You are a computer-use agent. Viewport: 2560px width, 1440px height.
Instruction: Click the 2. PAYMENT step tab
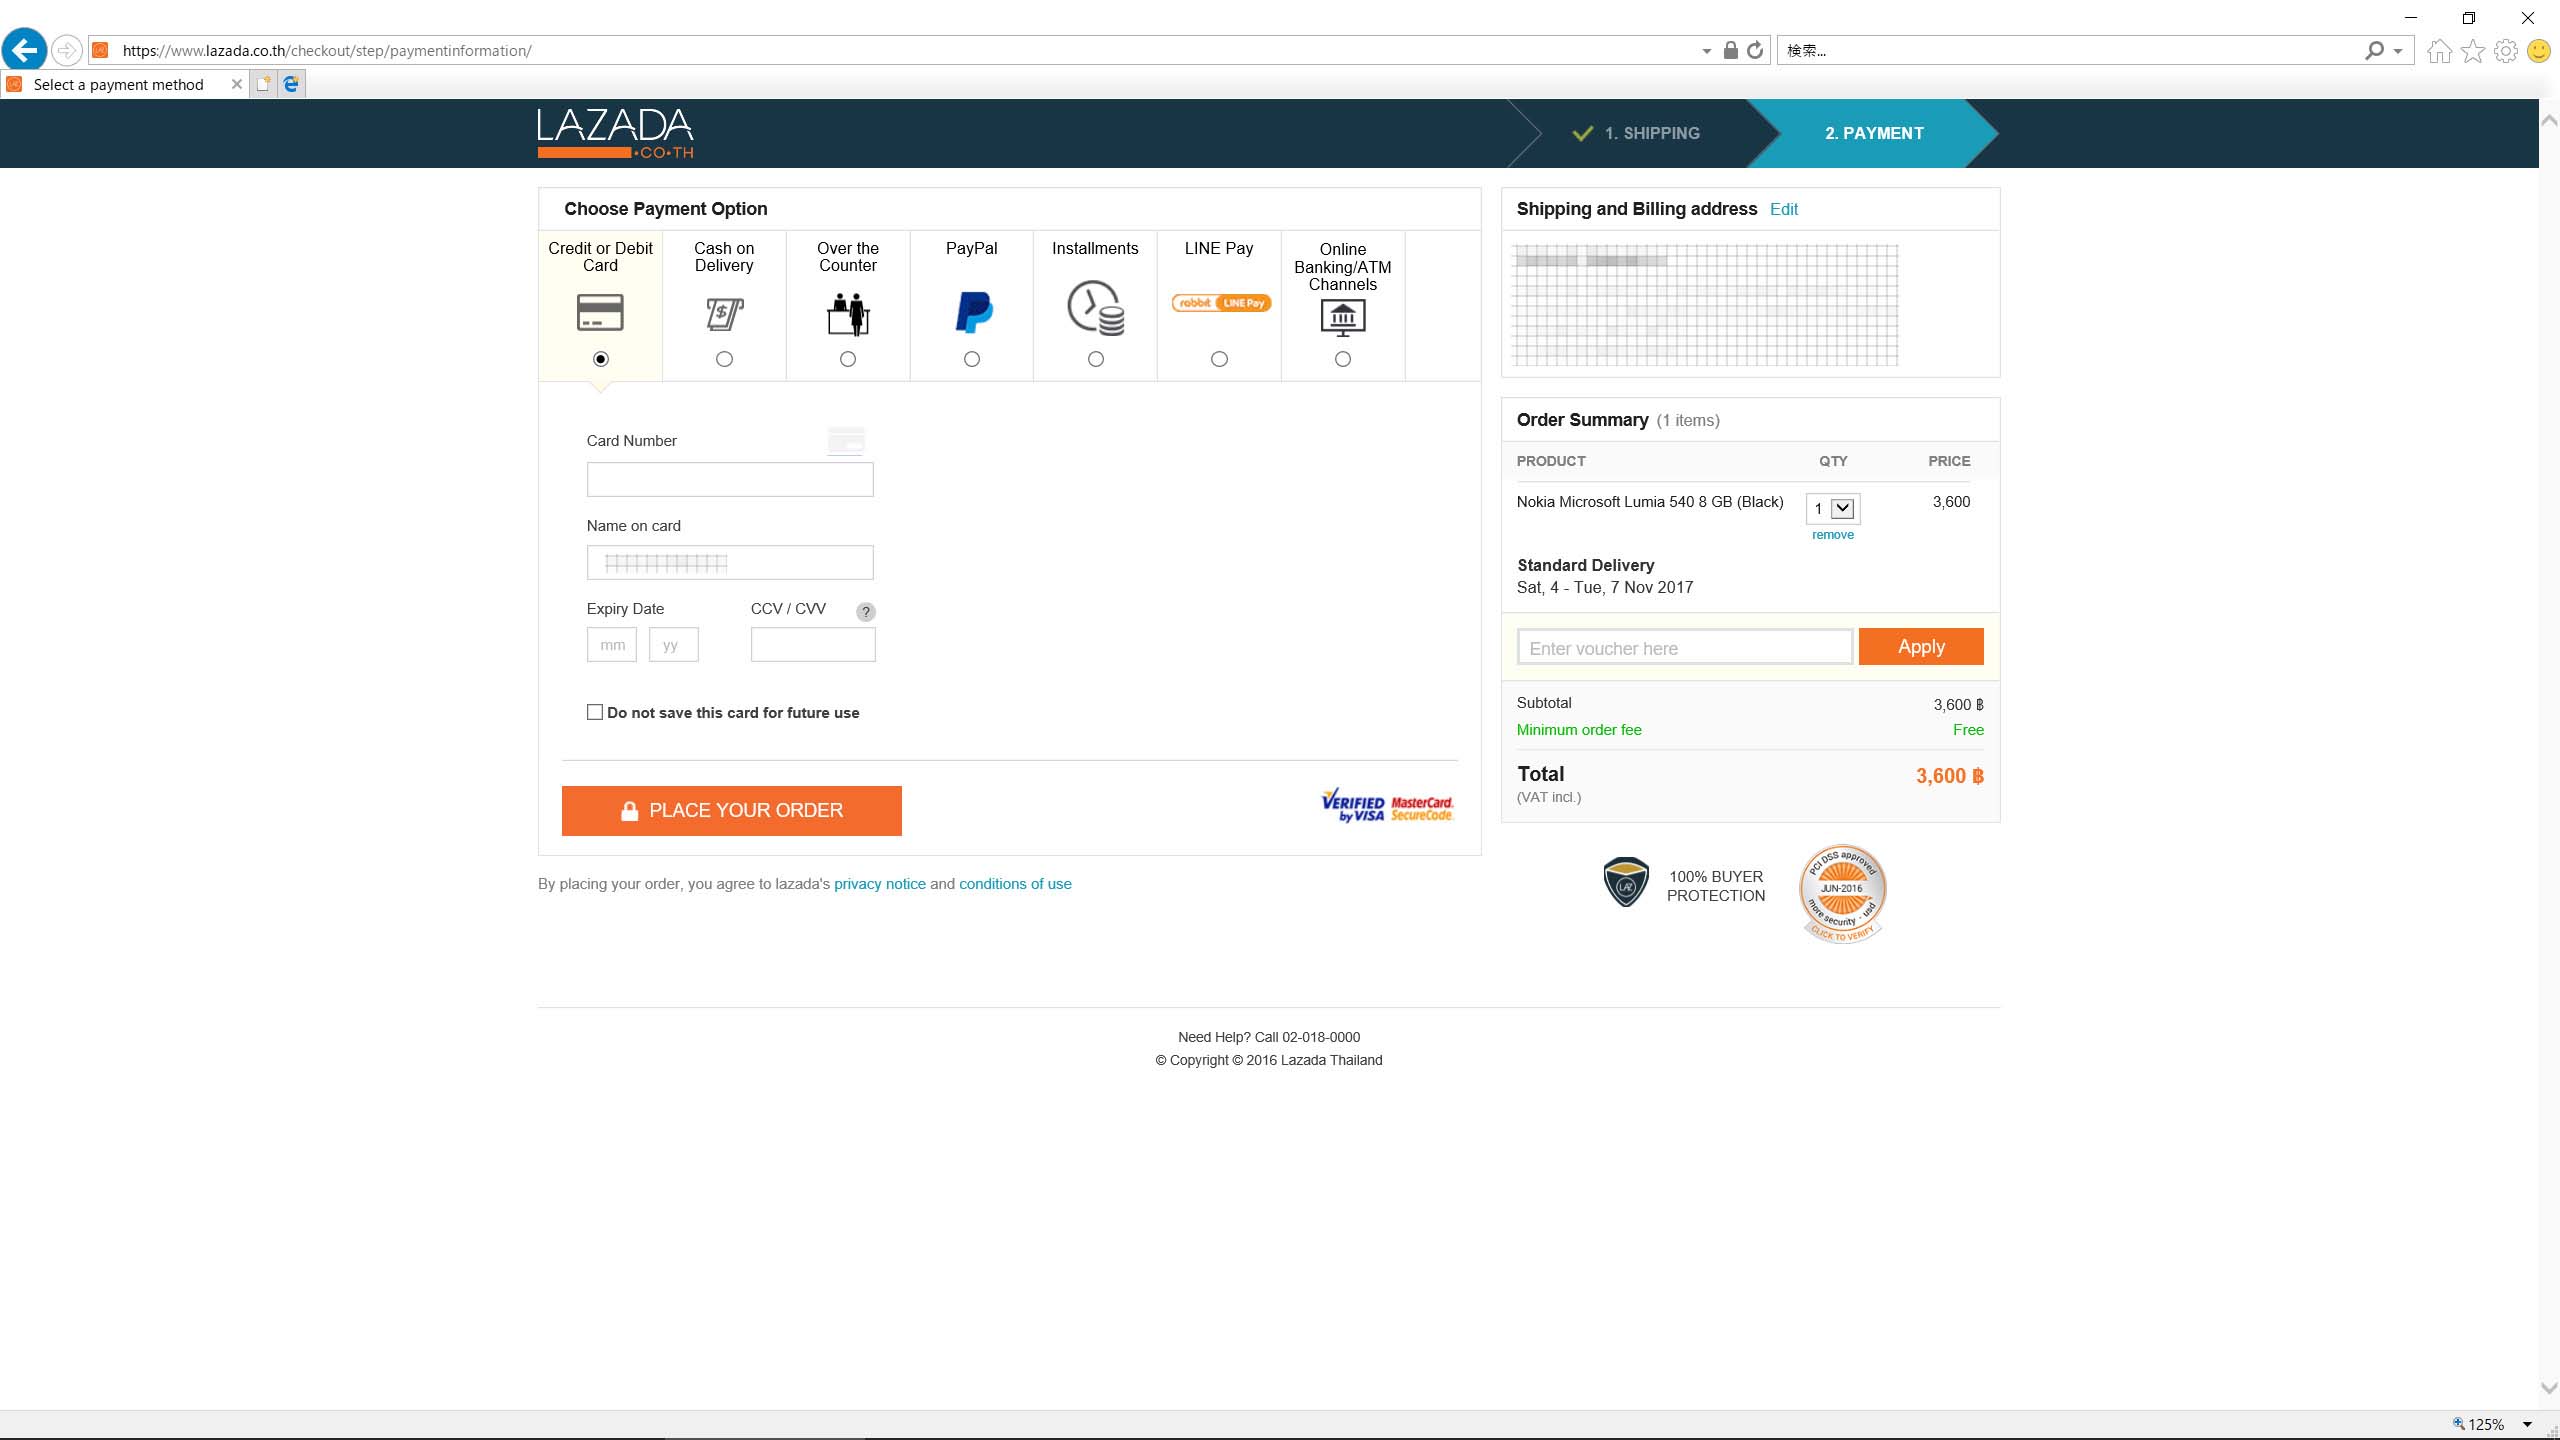pyautogui.click(x=1874, y=133)
